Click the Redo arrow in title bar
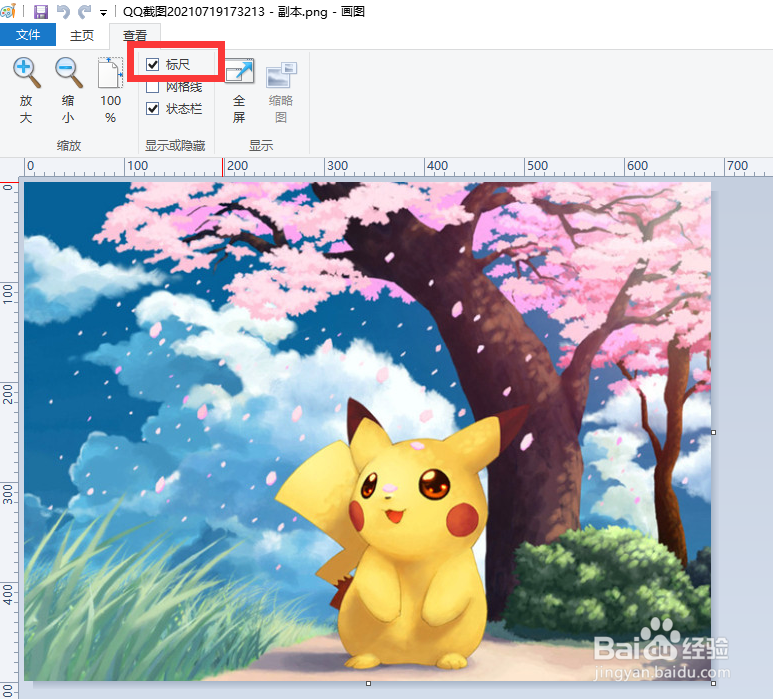 coord(85,11)
